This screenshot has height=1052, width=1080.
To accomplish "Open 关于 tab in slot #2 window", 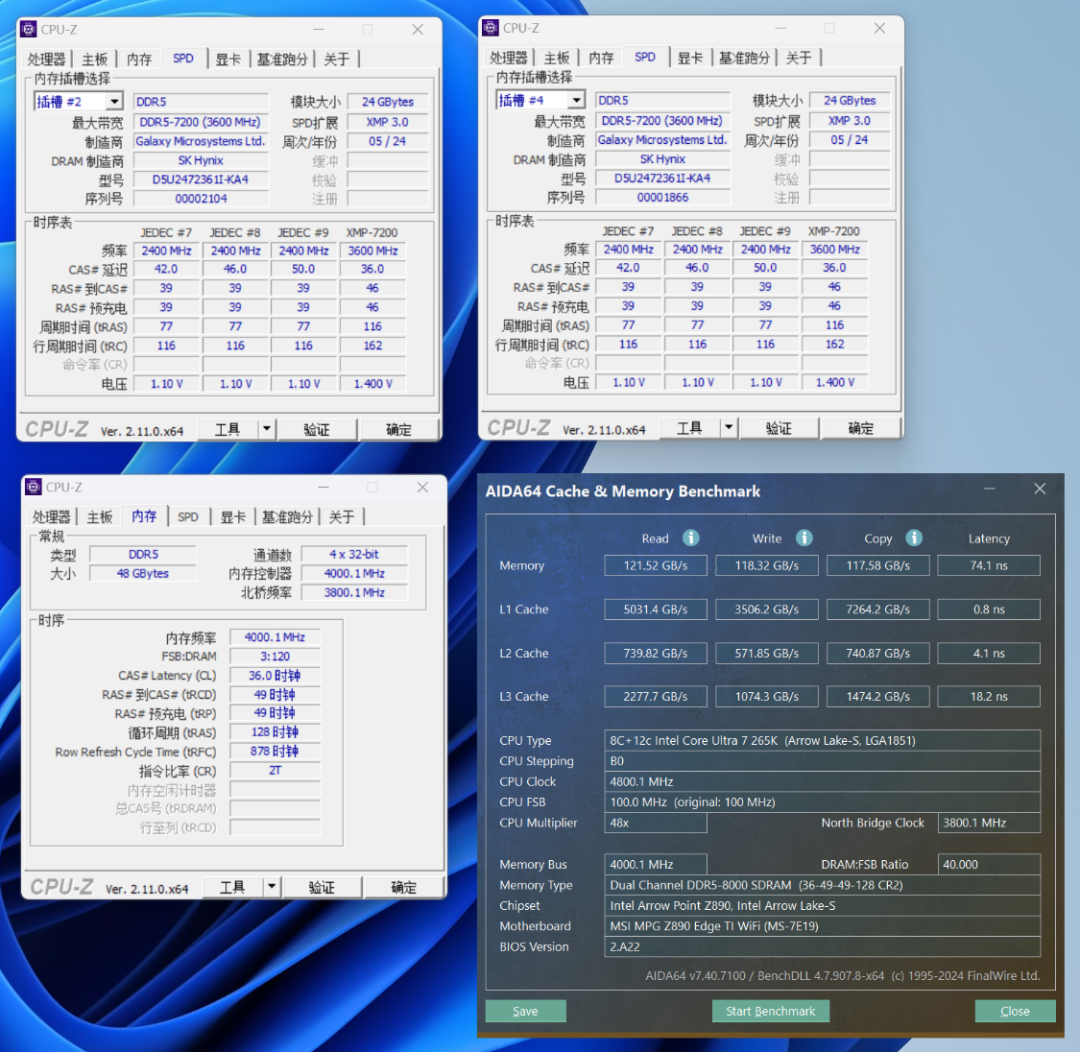I will (337, 60).
